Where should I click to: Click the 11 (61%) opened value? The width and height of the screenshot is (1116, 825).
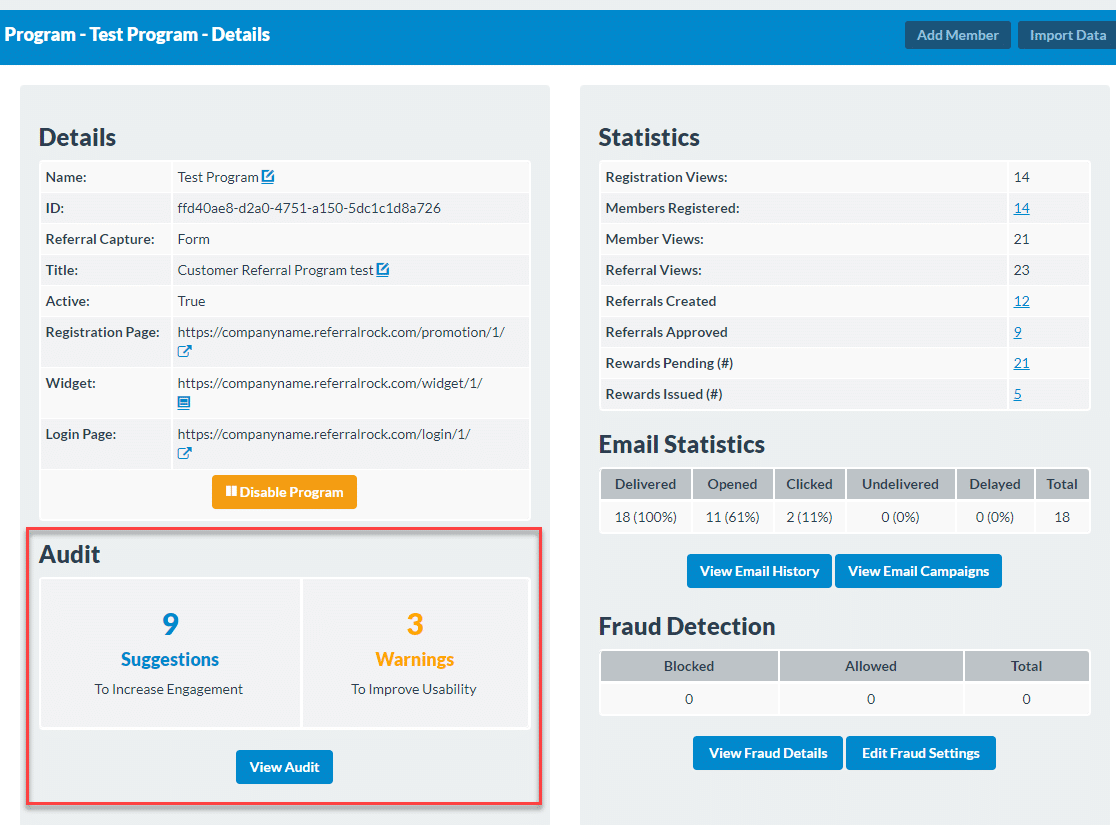tap(732, 517)
